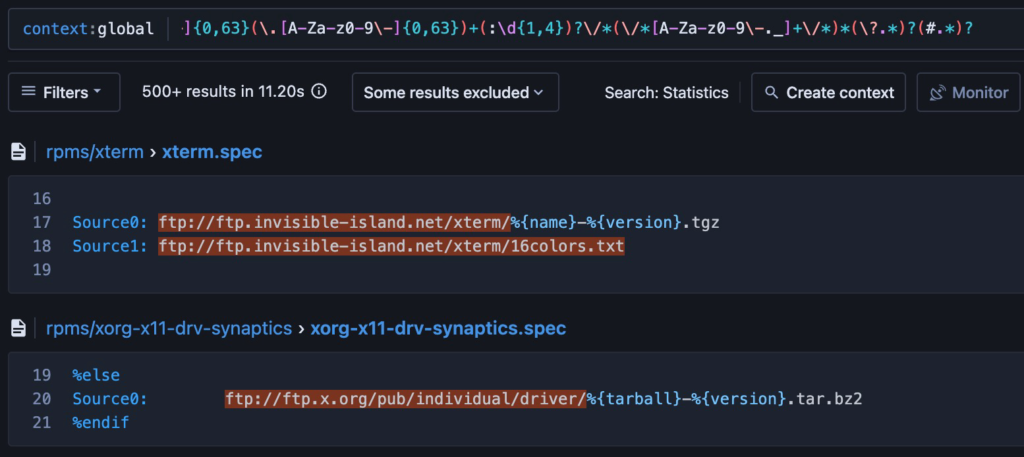The height and width of the screenshot is (457, 1024).
Task: Jump to line 20 in the synaptics spec
Action: [x=41, y=399]
